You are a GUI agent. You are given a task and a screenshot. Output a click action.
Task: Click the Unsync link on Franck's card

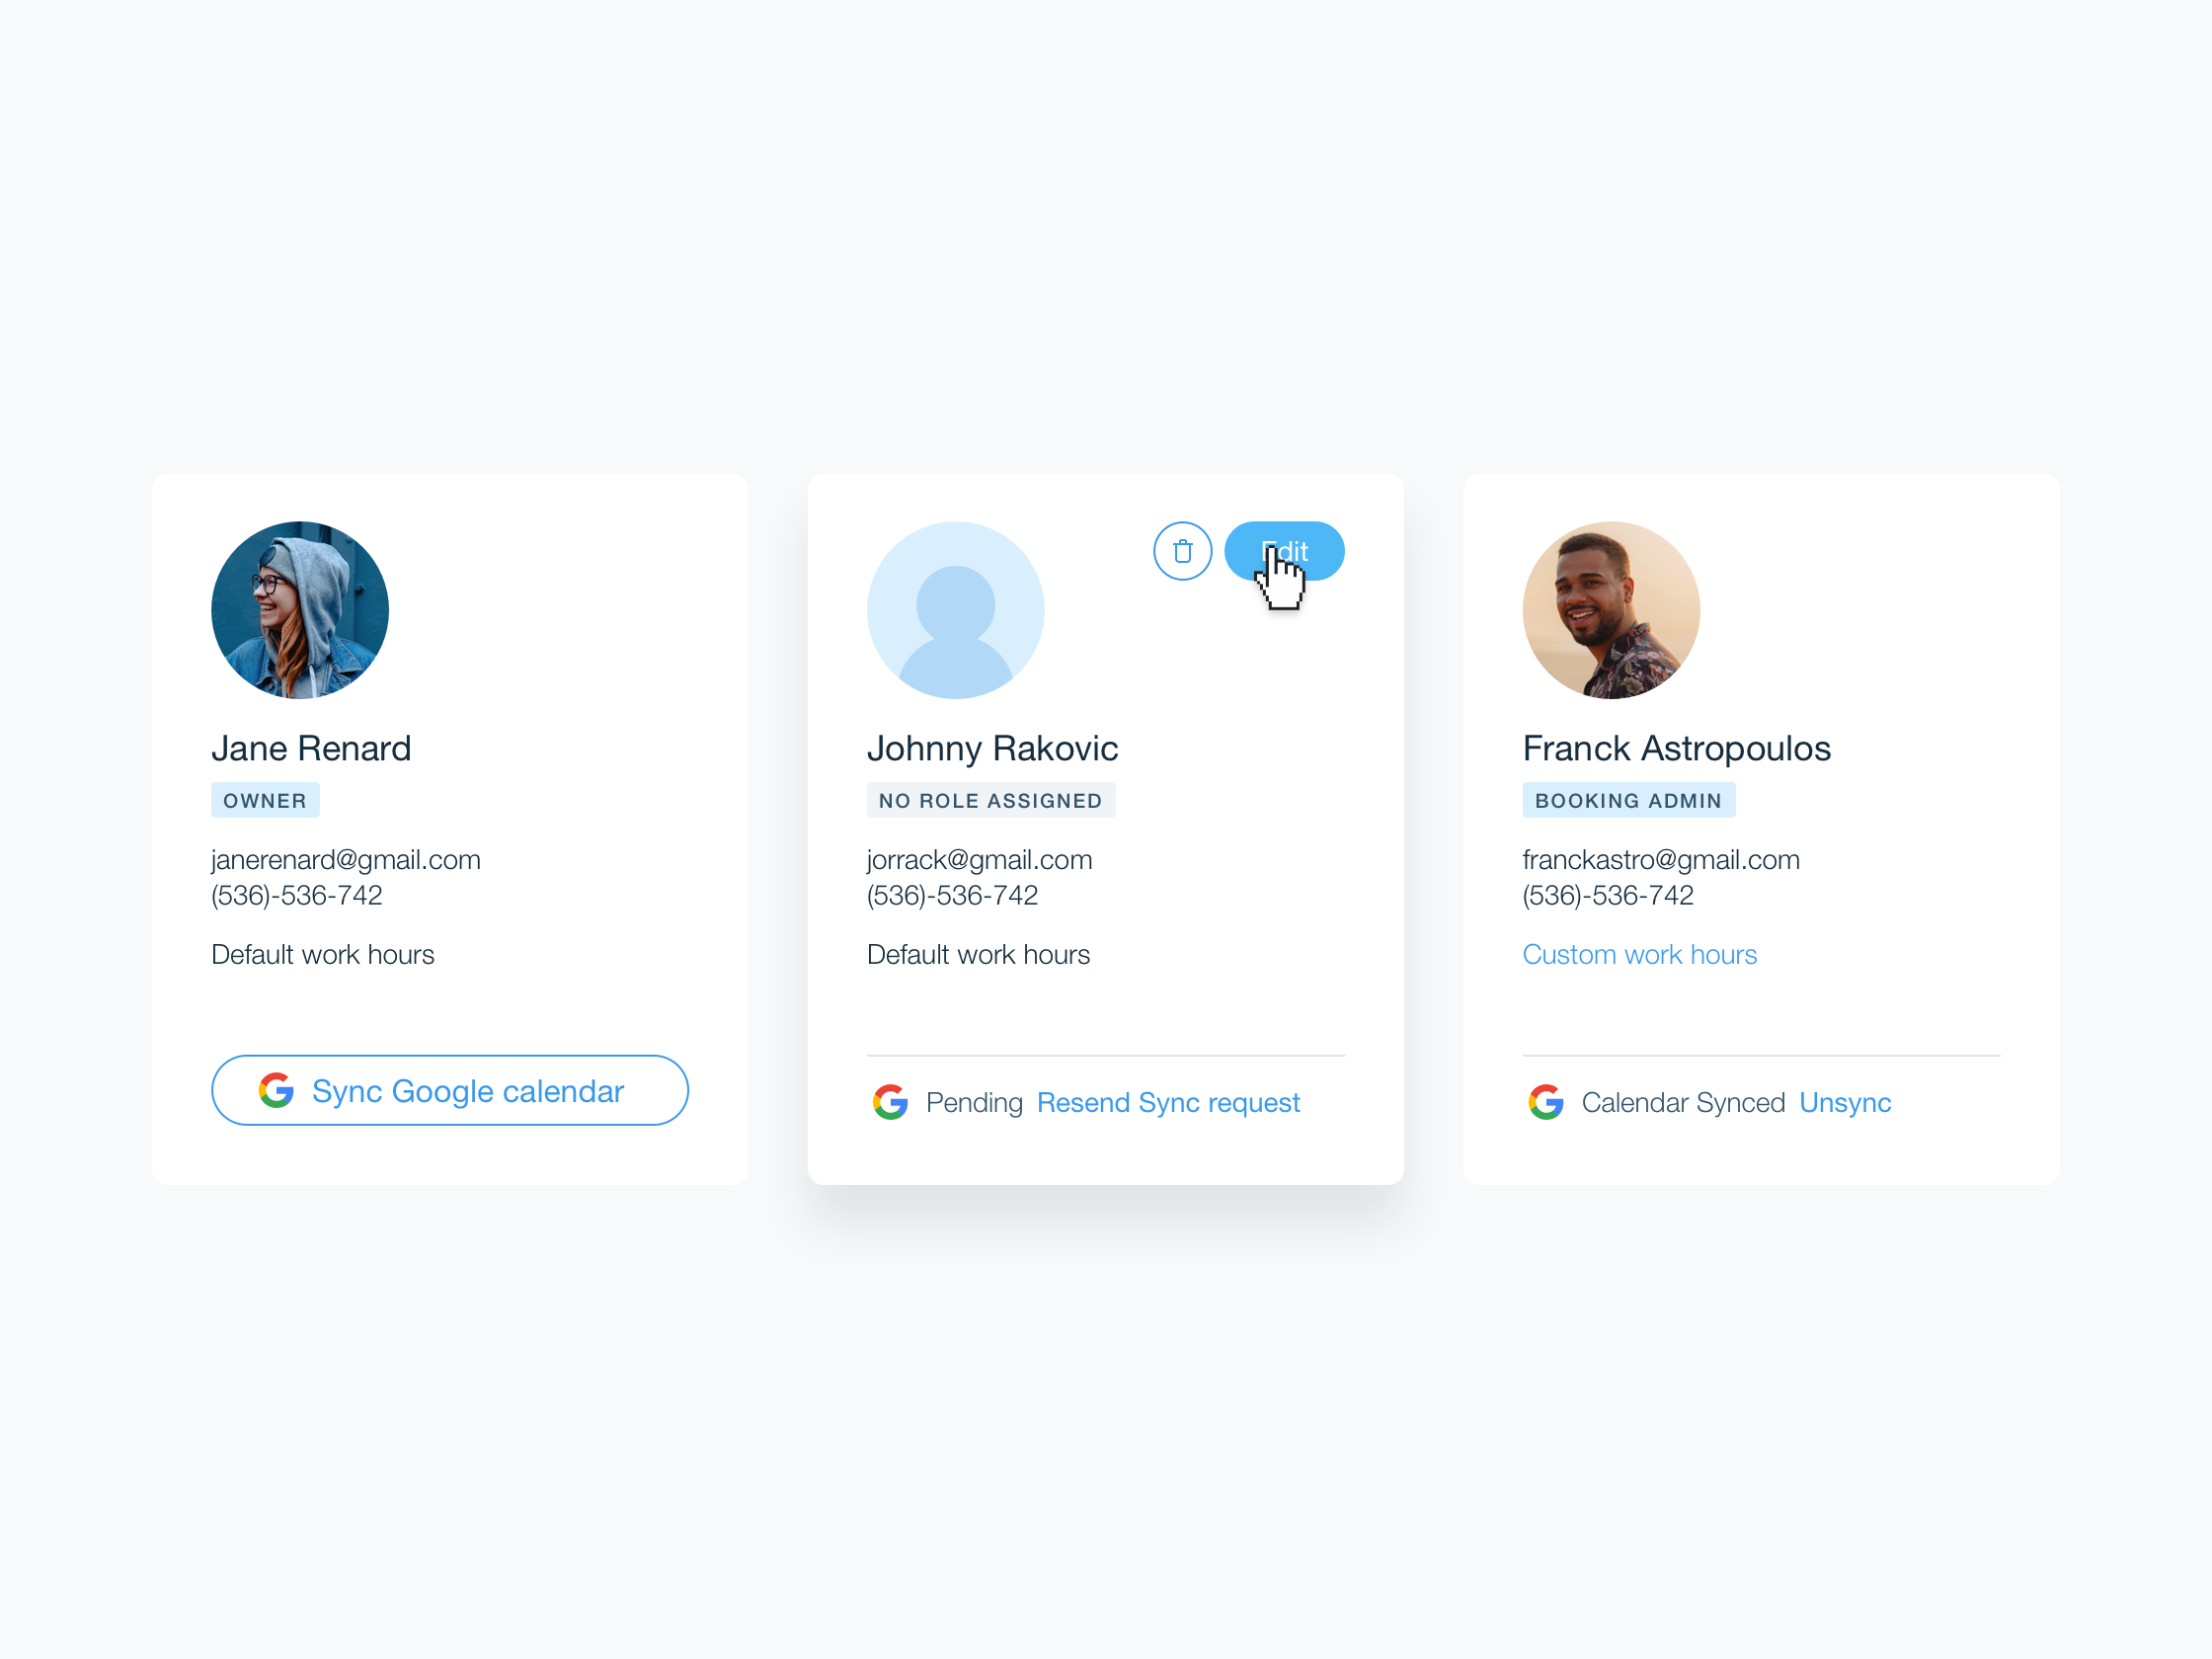1845,1102
